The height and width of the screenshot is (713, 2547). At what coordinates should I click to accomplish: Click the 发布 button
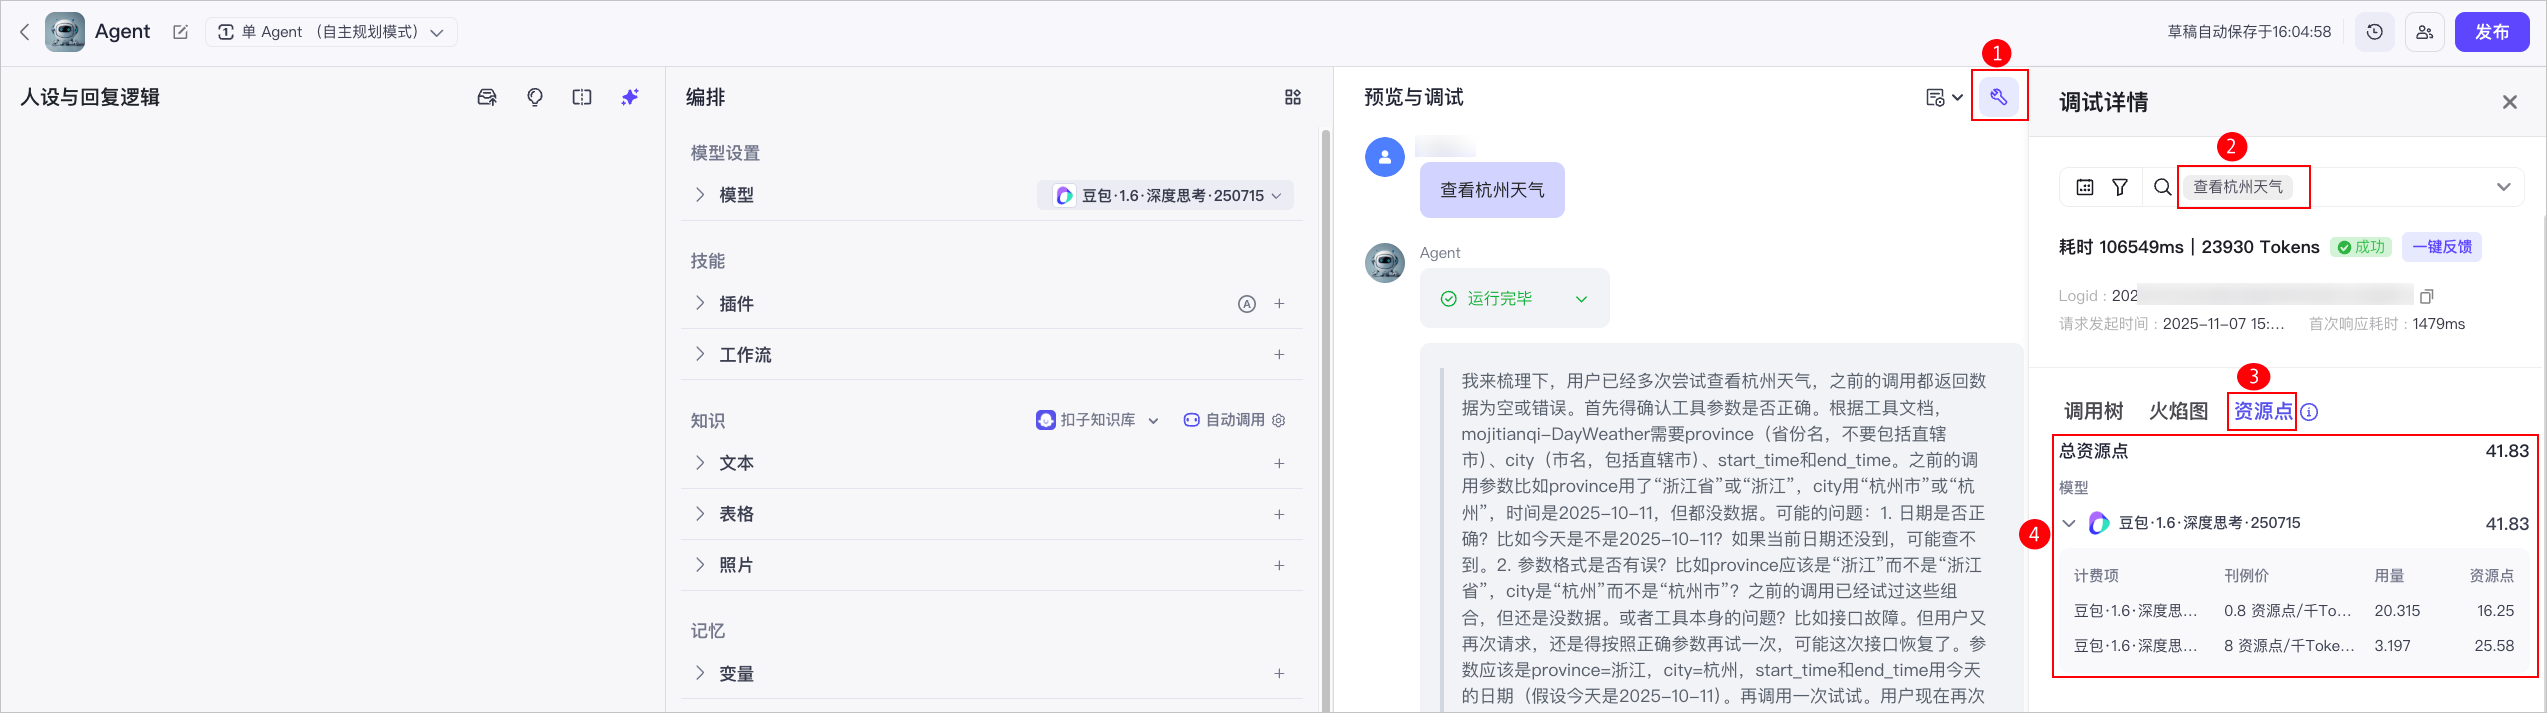coord(2491,32)
